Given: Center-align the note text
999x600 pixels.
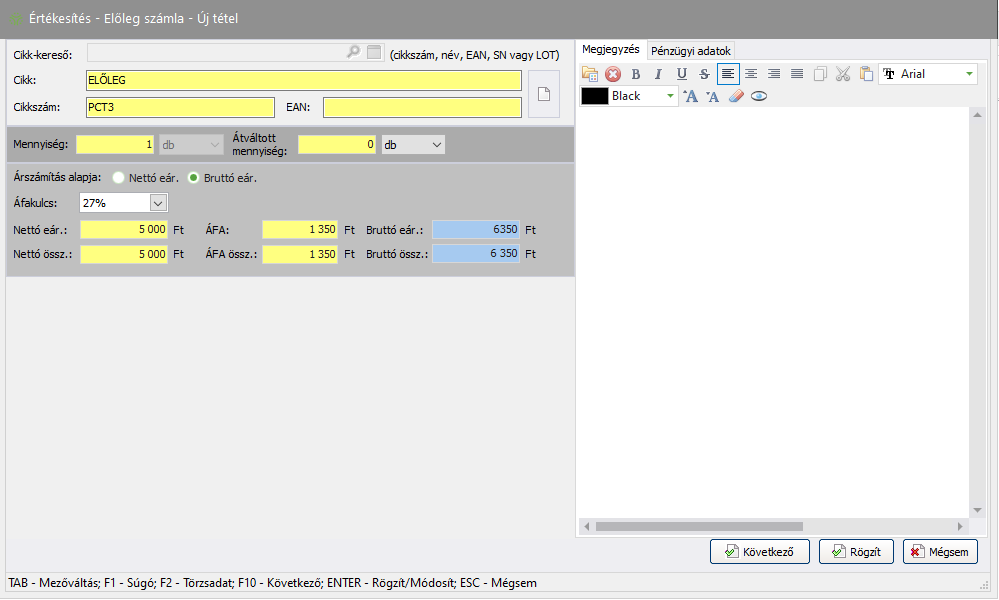Looking at the screenshot, I should click(751, 74).
